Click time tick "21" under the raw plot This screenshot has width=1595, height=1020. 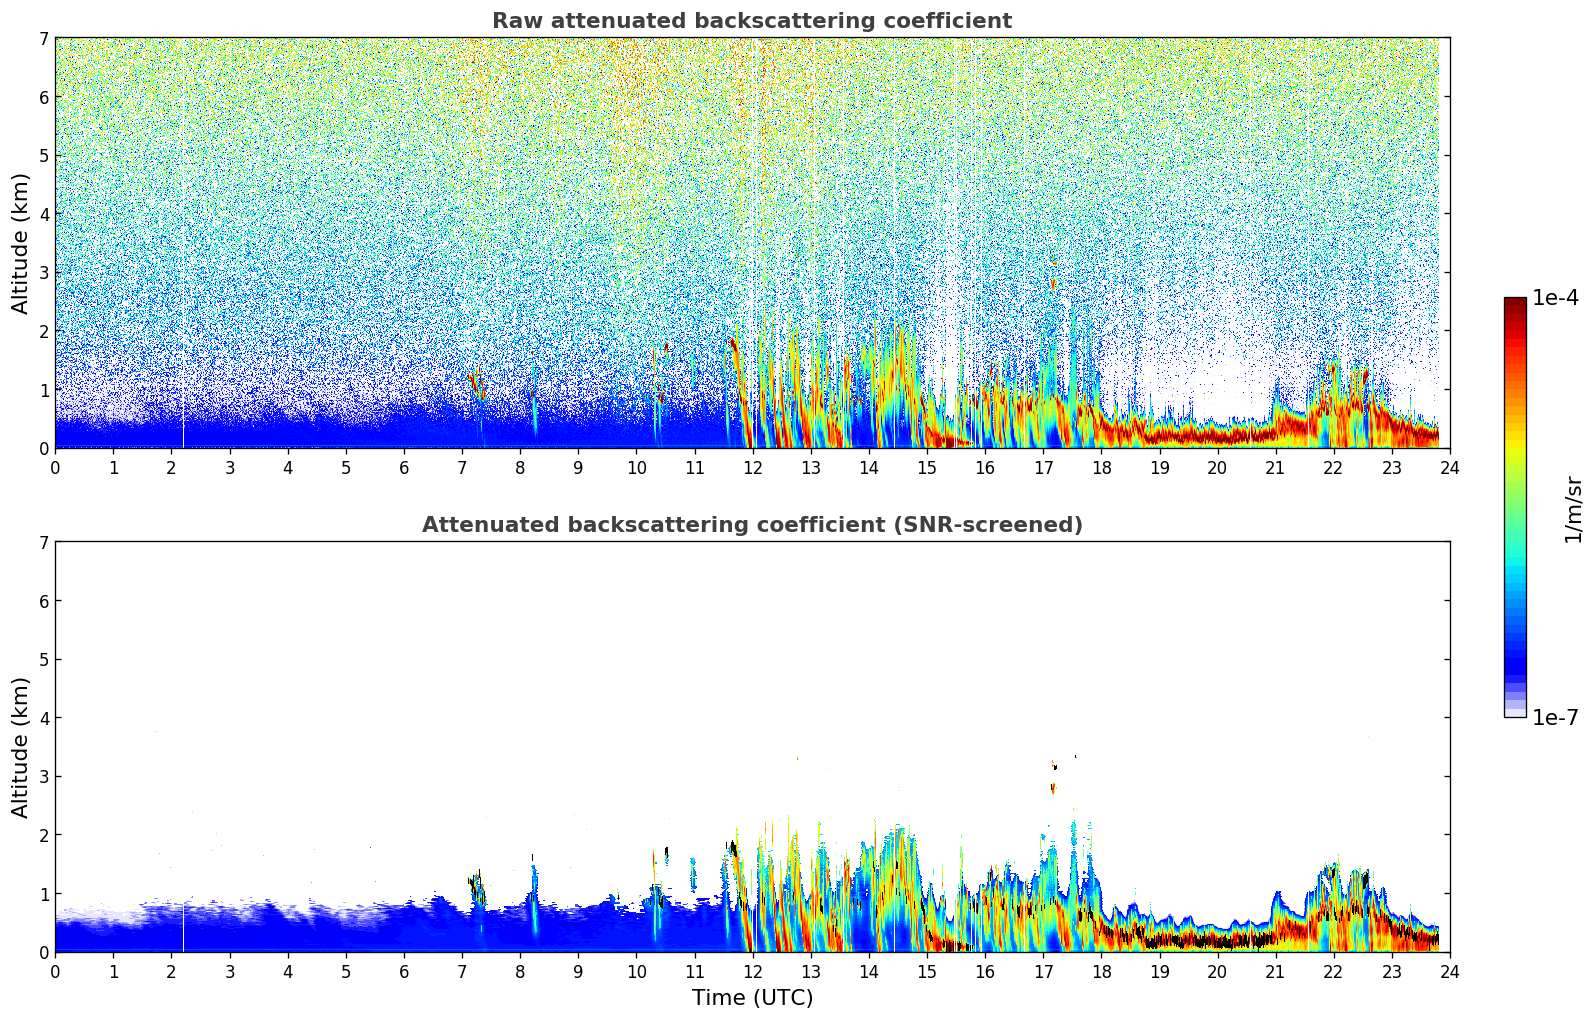pyautogui.click(x=1275, y=467)
